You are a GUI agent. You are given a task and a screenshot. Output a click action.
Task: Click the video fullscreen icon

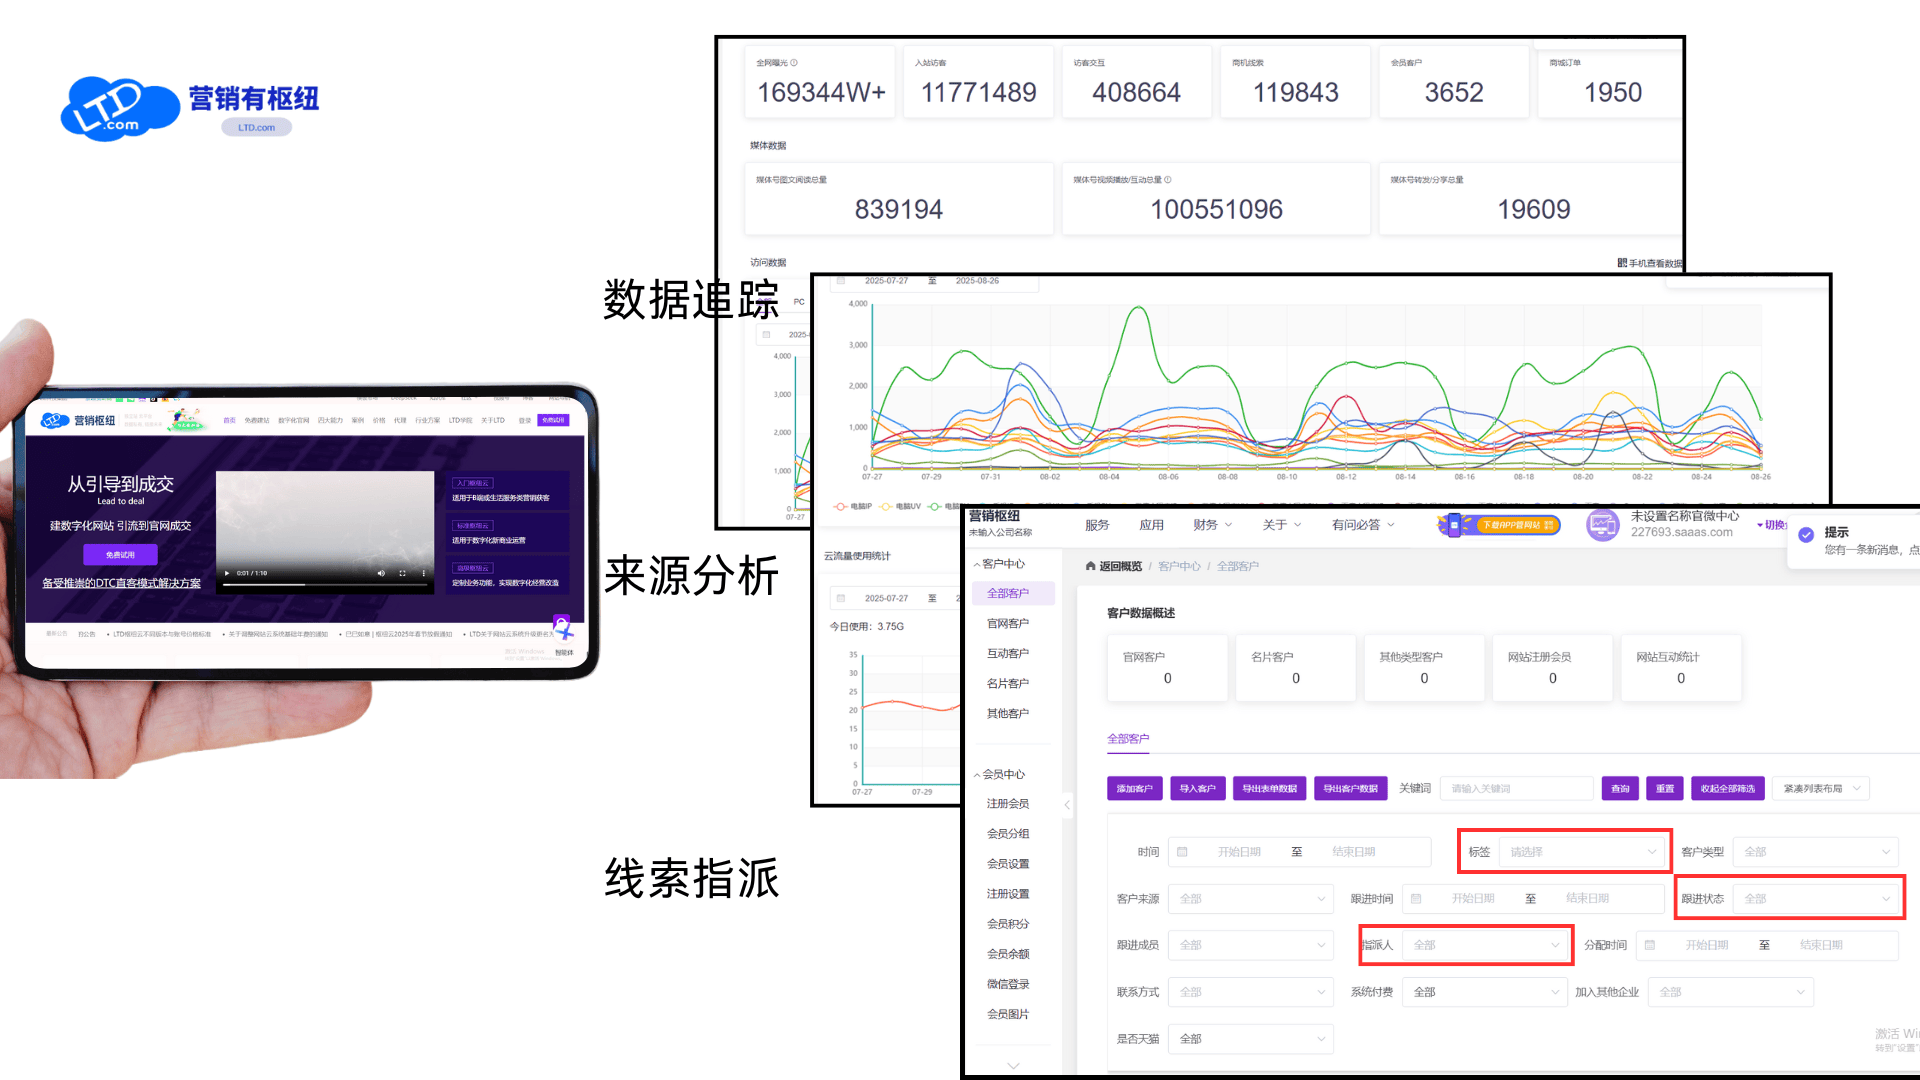[402, 573]
